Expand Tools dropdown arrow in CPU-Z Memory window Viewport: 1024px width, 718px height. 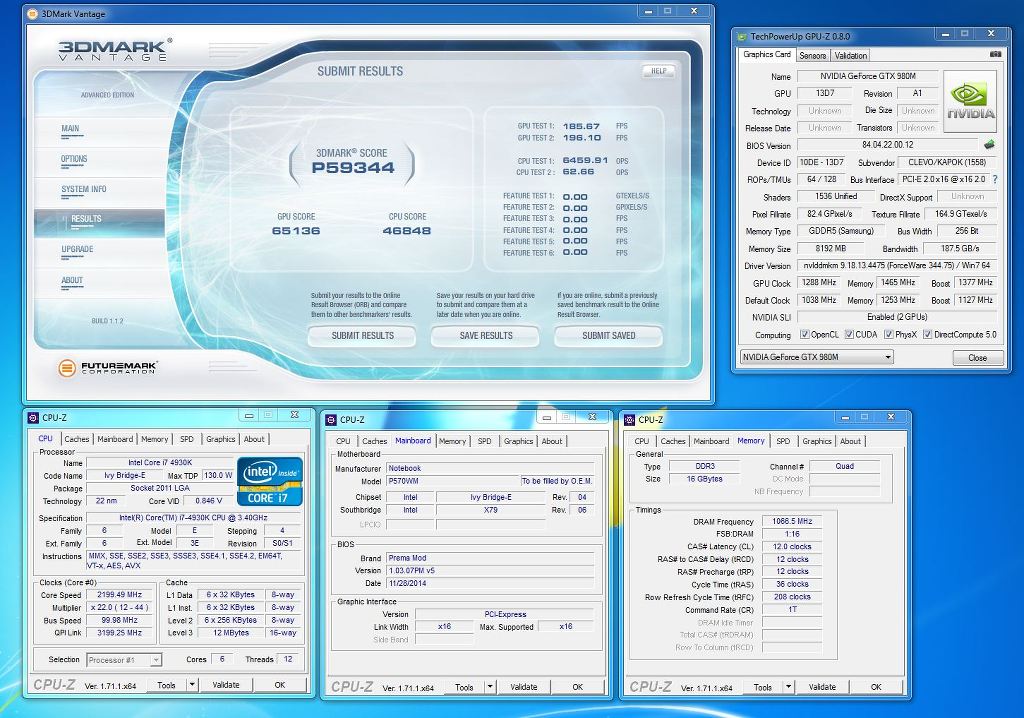click(788, 687)
